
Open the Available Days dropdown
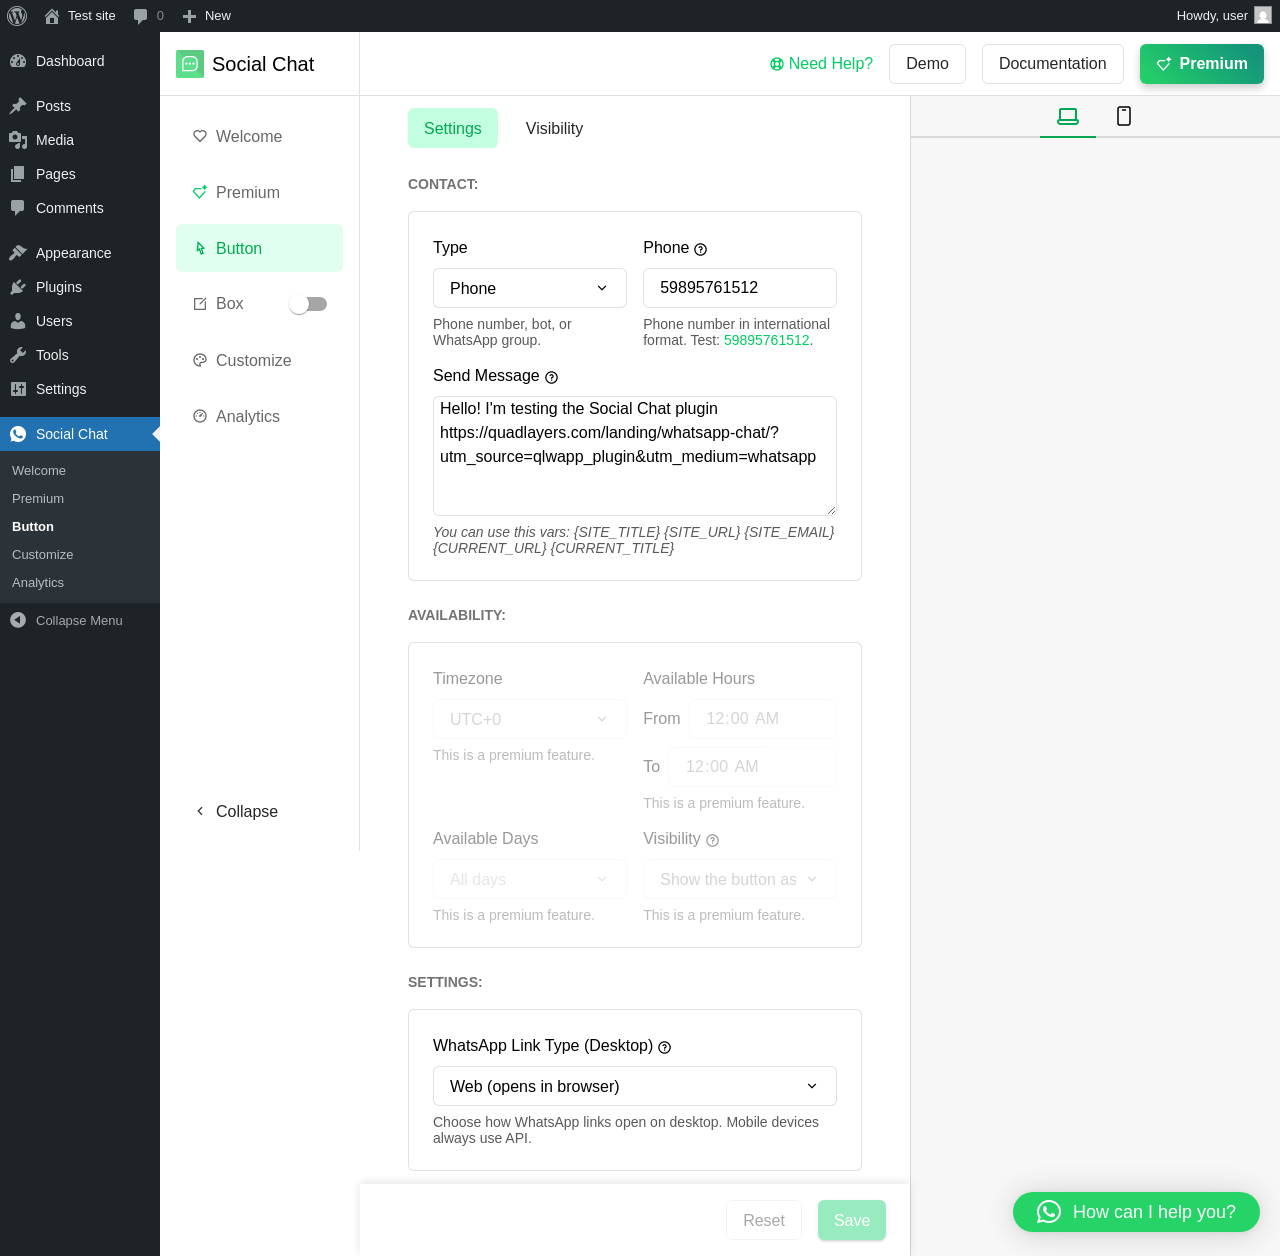coord(530,879)
